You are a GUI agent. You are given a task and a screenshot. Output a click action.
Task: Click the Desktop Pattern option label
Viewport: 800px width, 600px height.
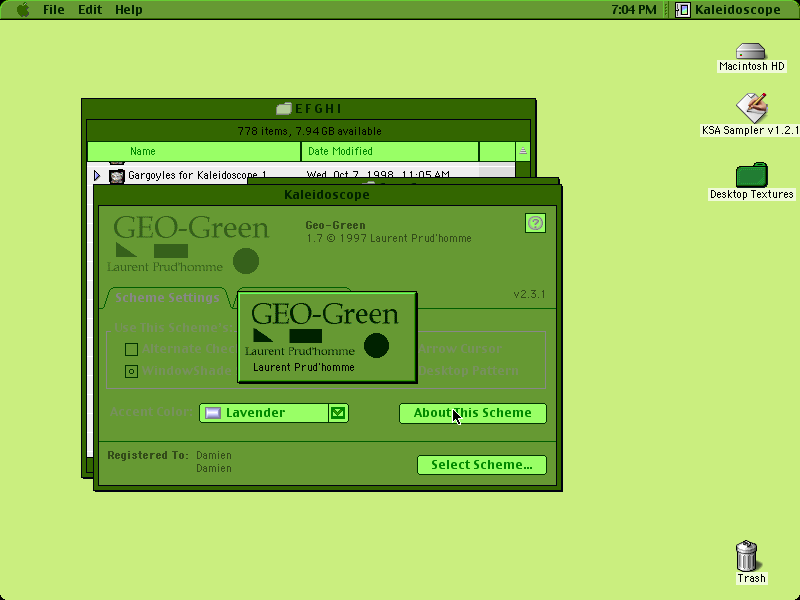click(468, 371)
